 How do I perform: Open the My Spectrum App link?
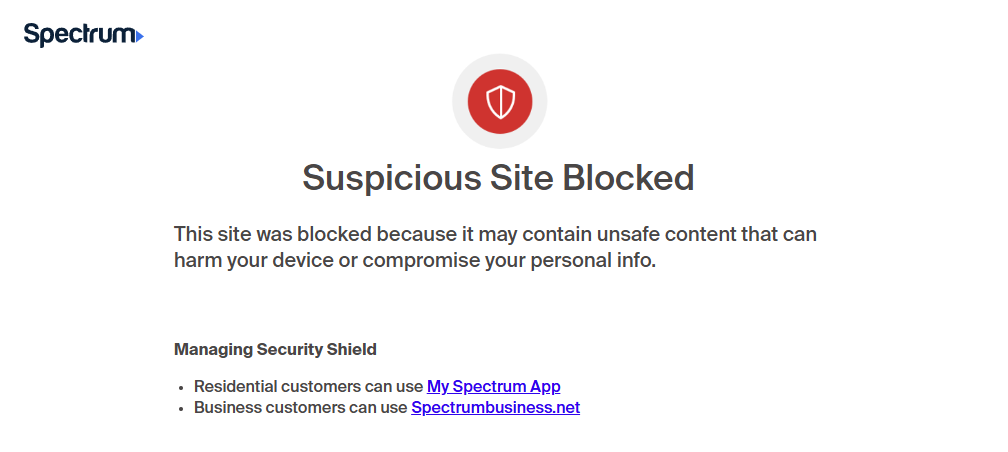tap(493, 386)
